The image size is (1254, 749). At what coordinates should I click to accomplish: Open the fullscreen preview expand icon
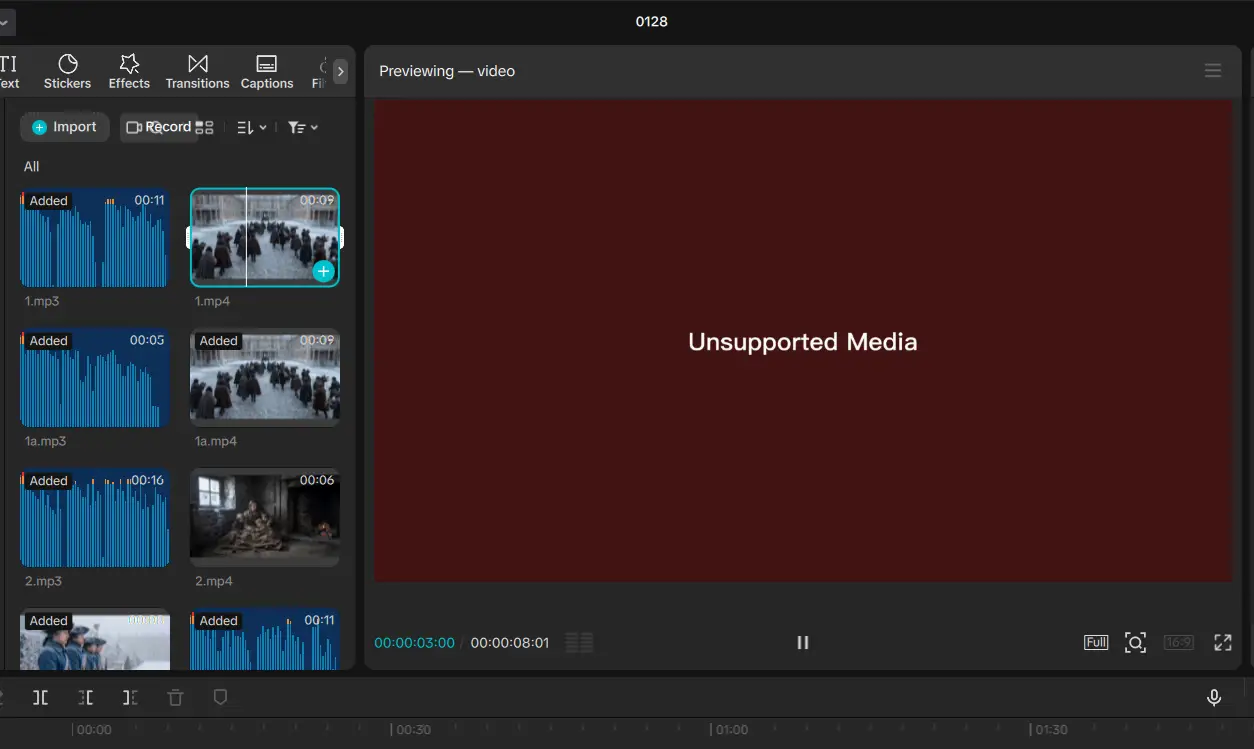(1222, 643)
